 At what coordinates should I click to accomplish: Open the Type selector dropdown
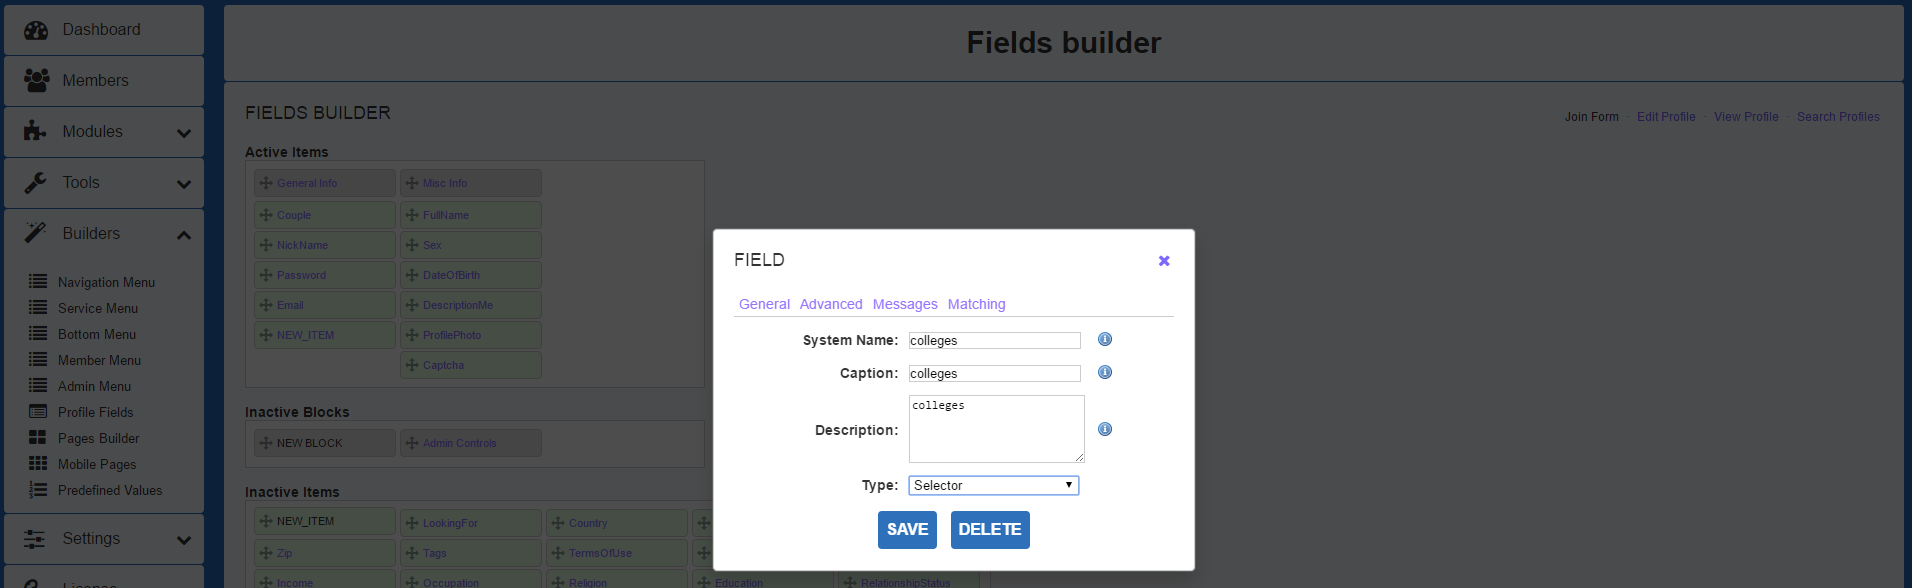pos(993,486)
